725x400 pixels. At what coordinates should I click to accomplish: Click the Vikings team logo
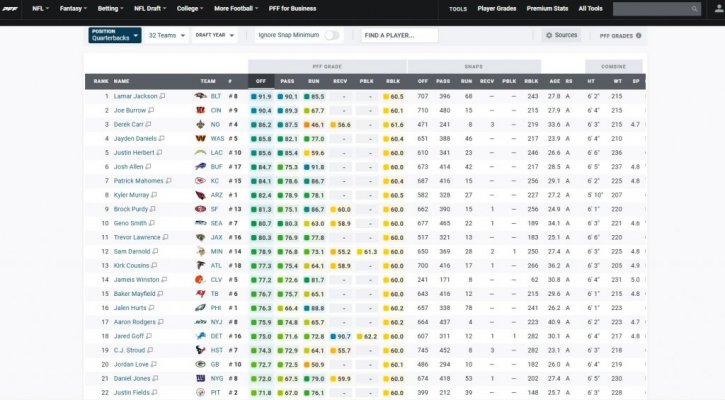point(200,252)
